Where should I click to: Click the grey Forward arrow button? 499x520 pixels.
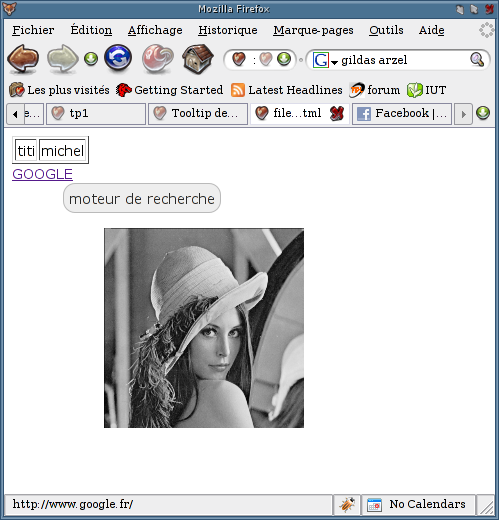[62, 59]
